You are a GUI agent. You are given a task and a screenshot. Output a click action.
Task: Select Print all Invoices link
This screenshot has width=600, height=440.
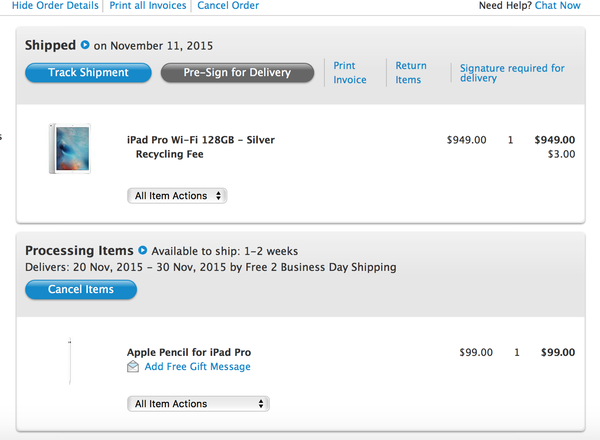[148, 5]
